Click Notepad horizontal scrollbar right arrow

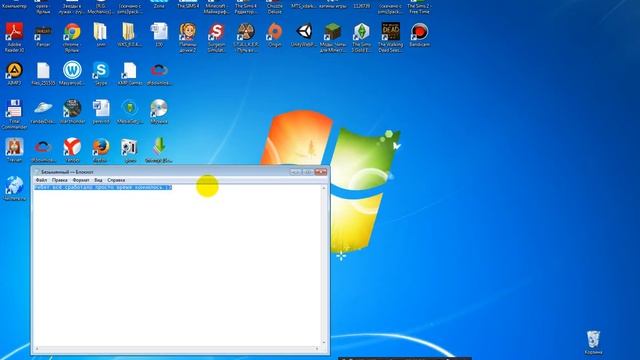317,349
